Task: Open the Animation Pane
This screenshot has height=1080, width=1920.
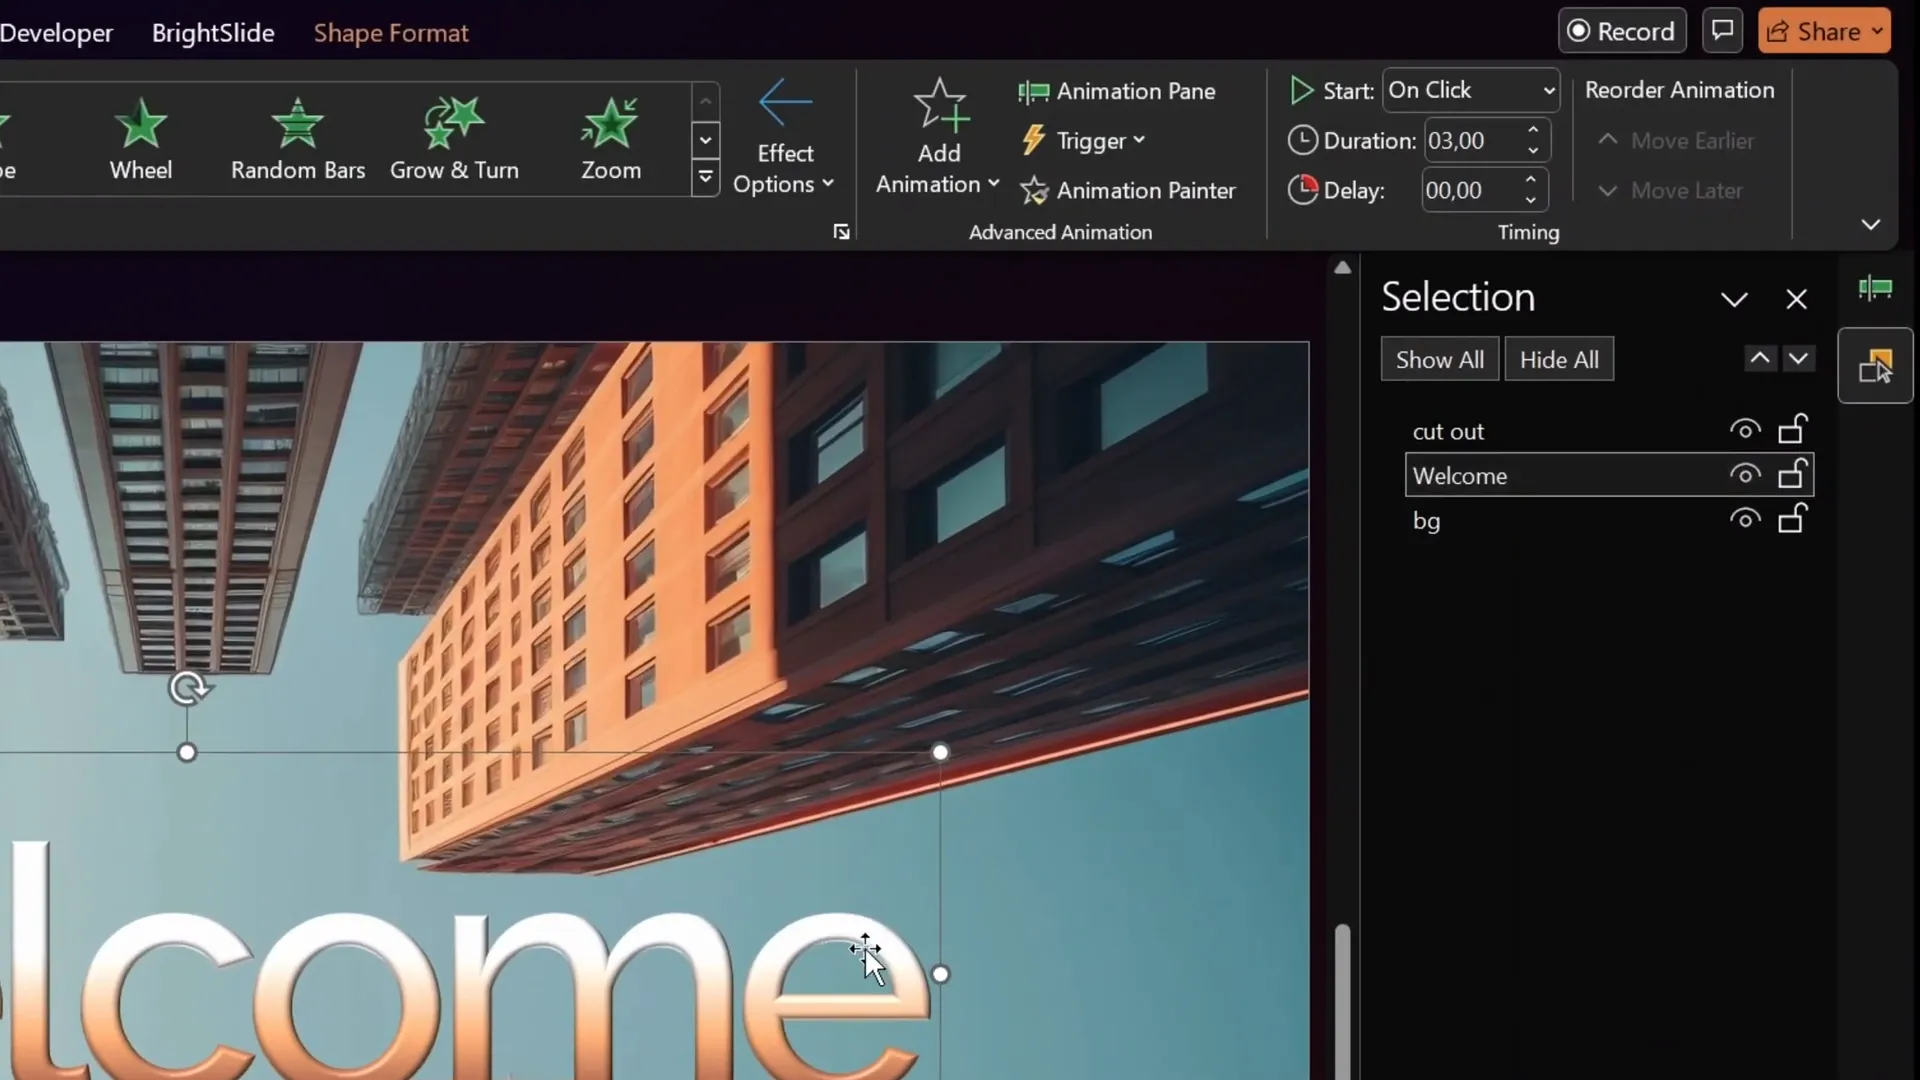Action: (x=1117, y=91)
